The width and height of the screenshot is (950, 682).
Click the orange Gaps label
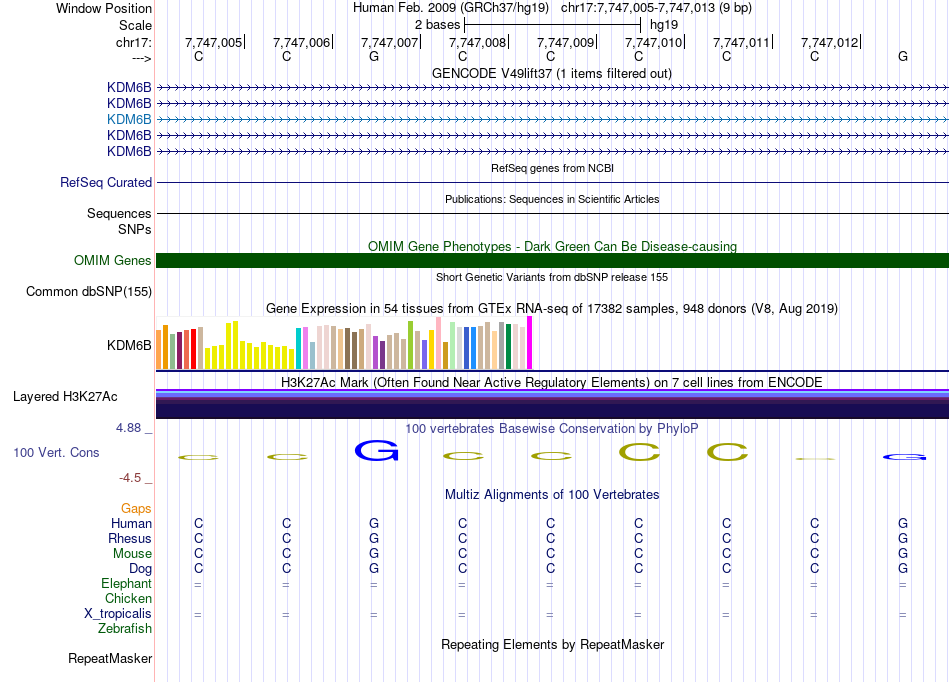point(136,508)
